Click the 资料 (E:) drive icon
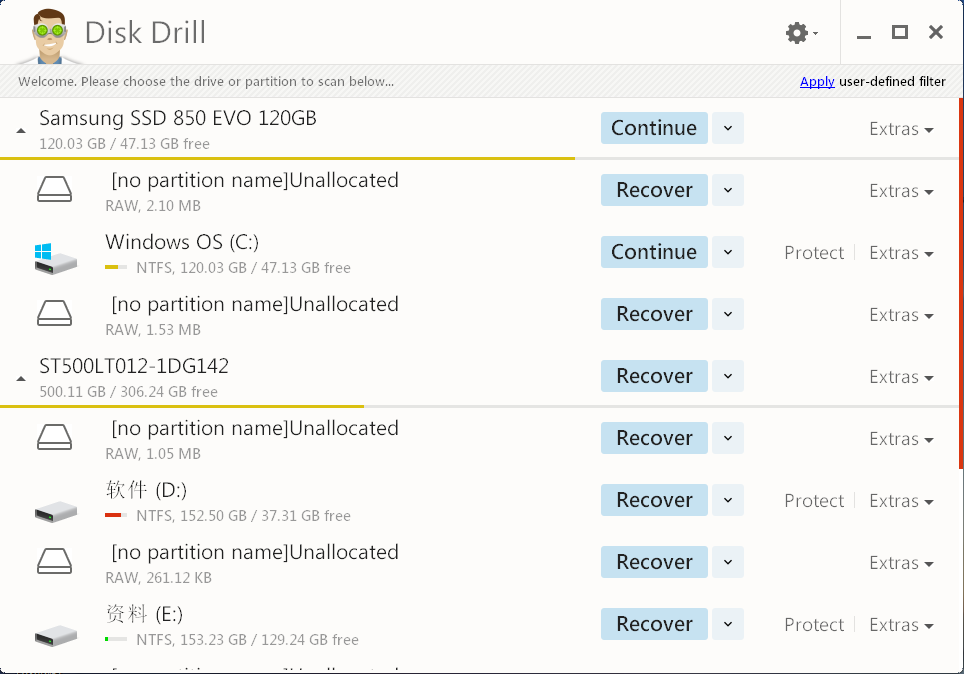Viewport: 964px width, 674px height. 55,635
